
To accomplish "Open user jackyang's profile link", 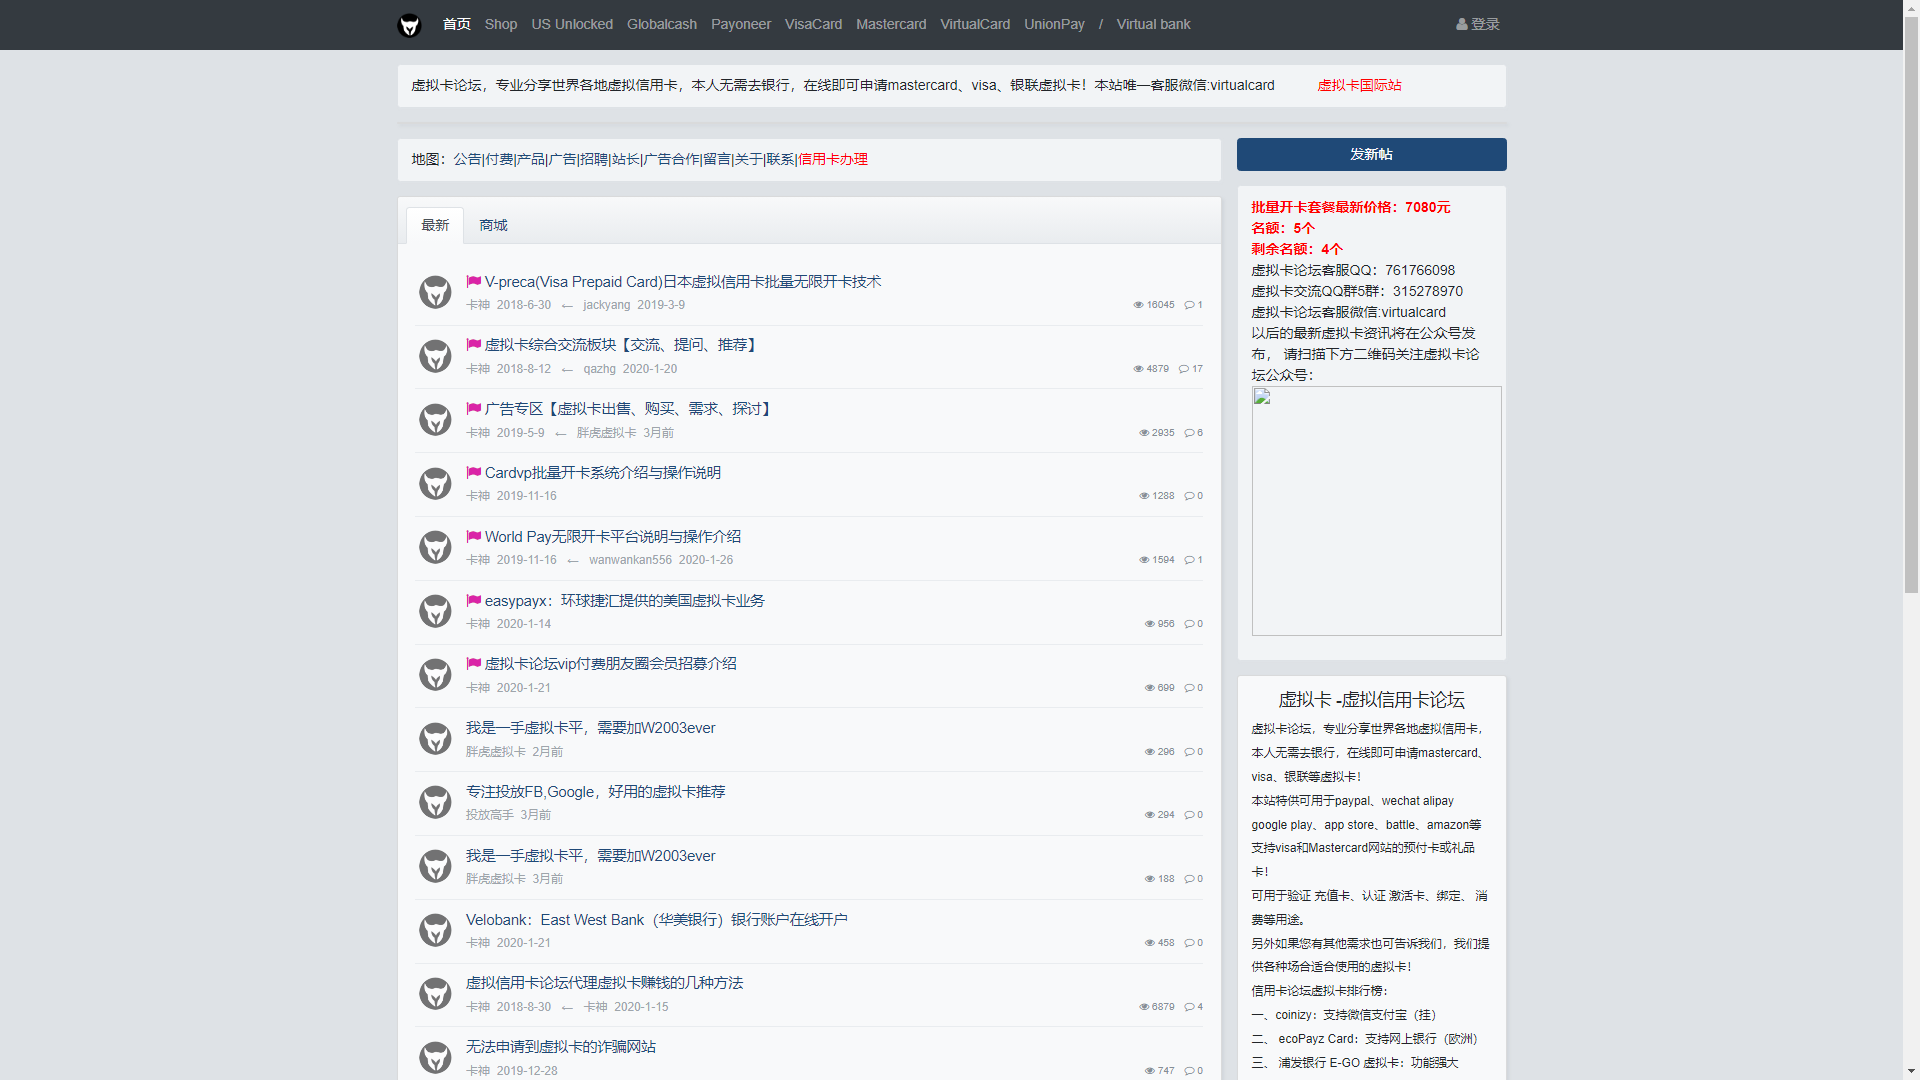I will point(606,305).
